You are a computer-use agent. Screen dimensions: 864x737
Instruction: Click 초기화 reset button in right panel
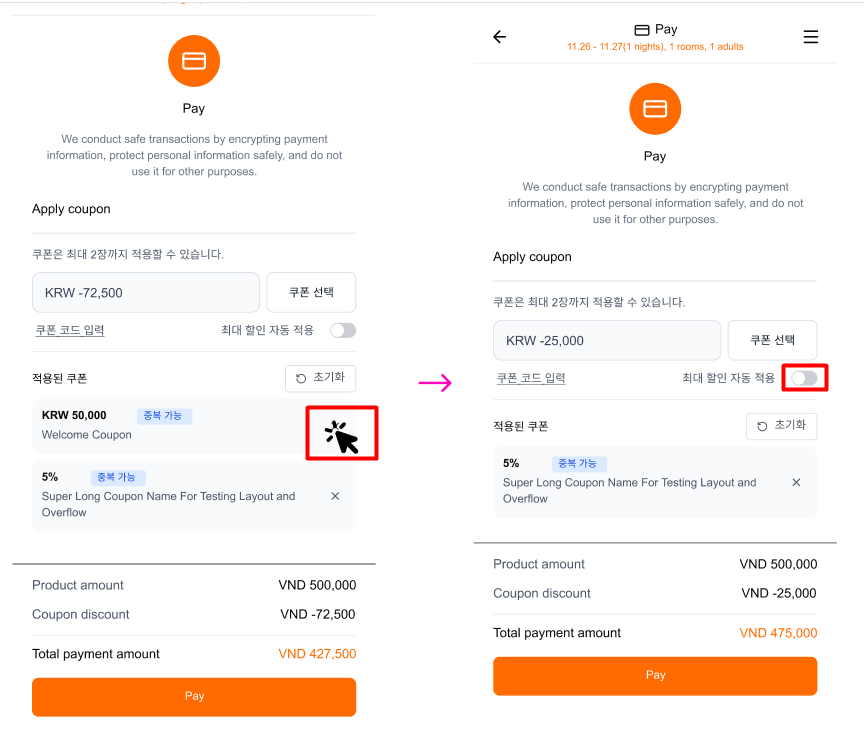(x=781, y=426)
